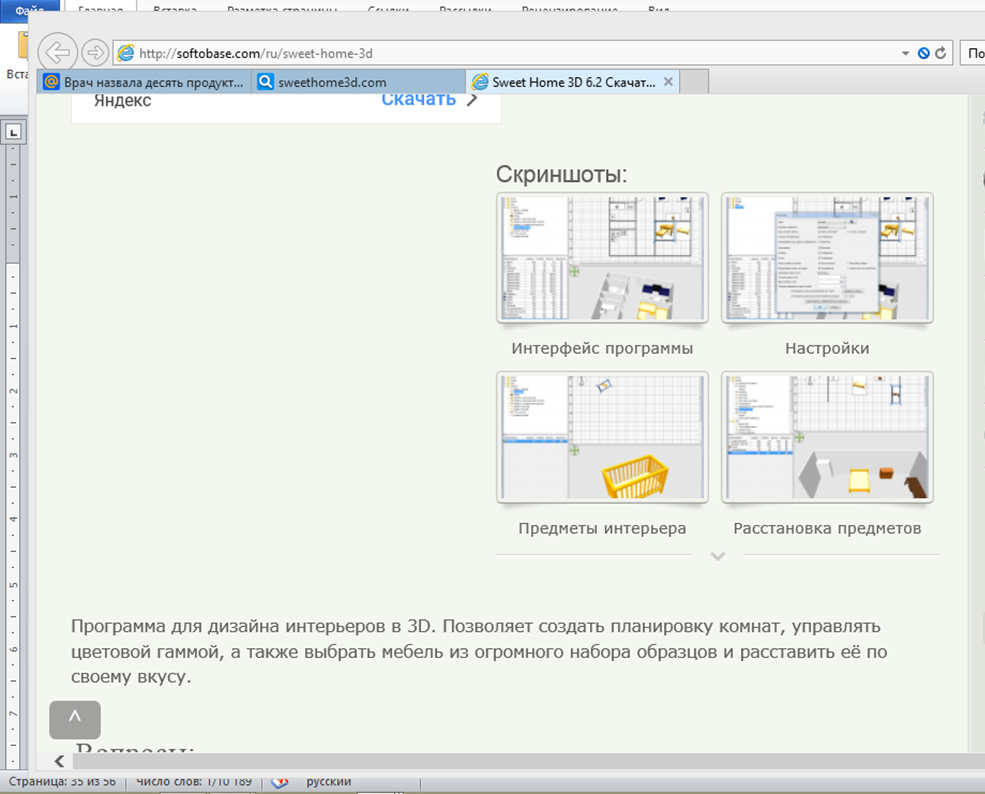Expand more screenshots with the down chevron
Screen dimensions: 985x794
coord(717,556)
